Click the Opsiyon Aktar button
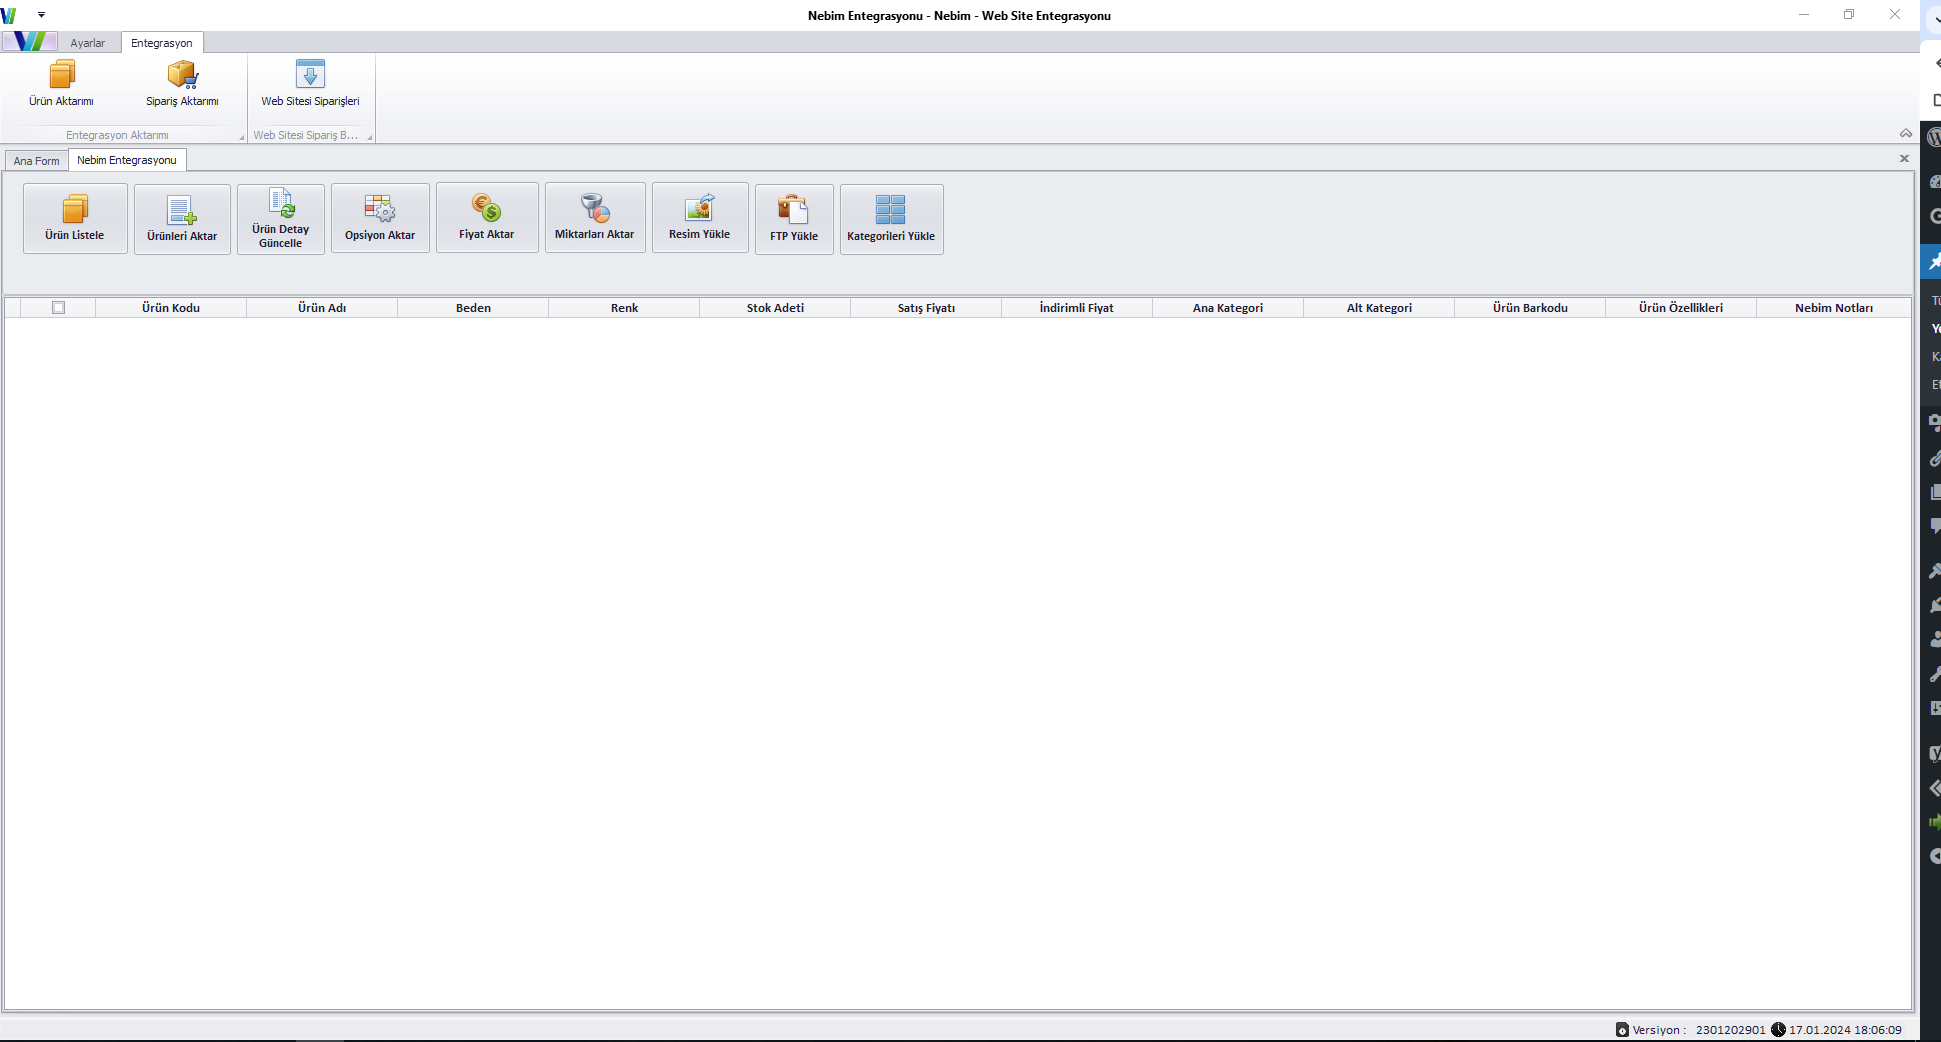This screenshot has height=1042, width=1941. (x=380, y=218)
